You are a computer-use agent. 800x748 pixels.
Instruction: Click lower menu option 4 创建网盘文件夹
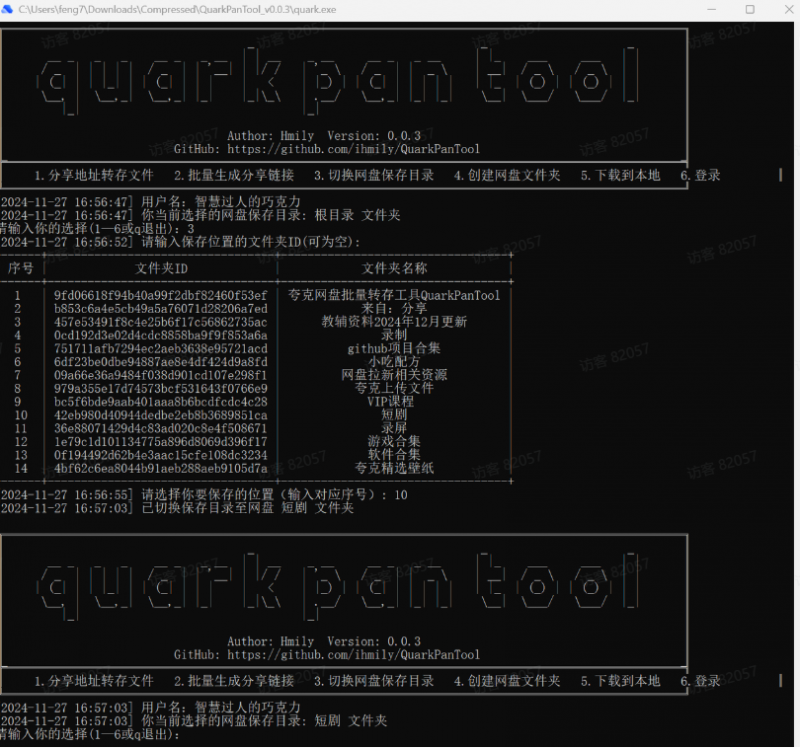(507, 681)
